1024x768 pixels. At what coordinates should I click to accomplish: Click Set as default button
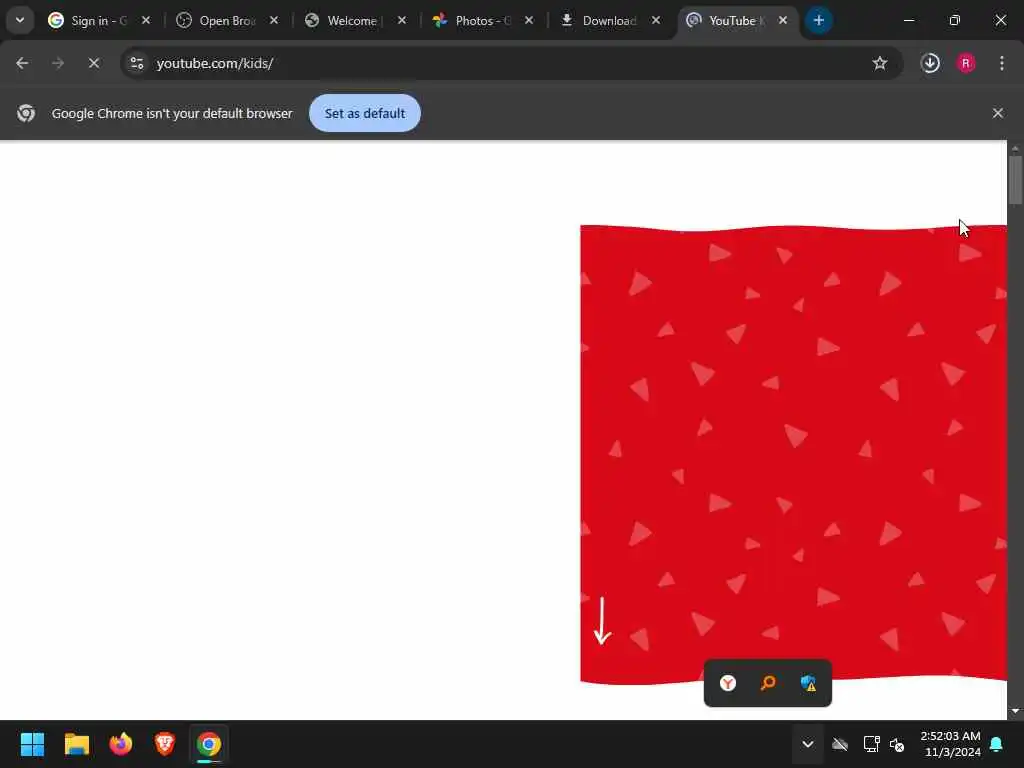tap(365, 113)
